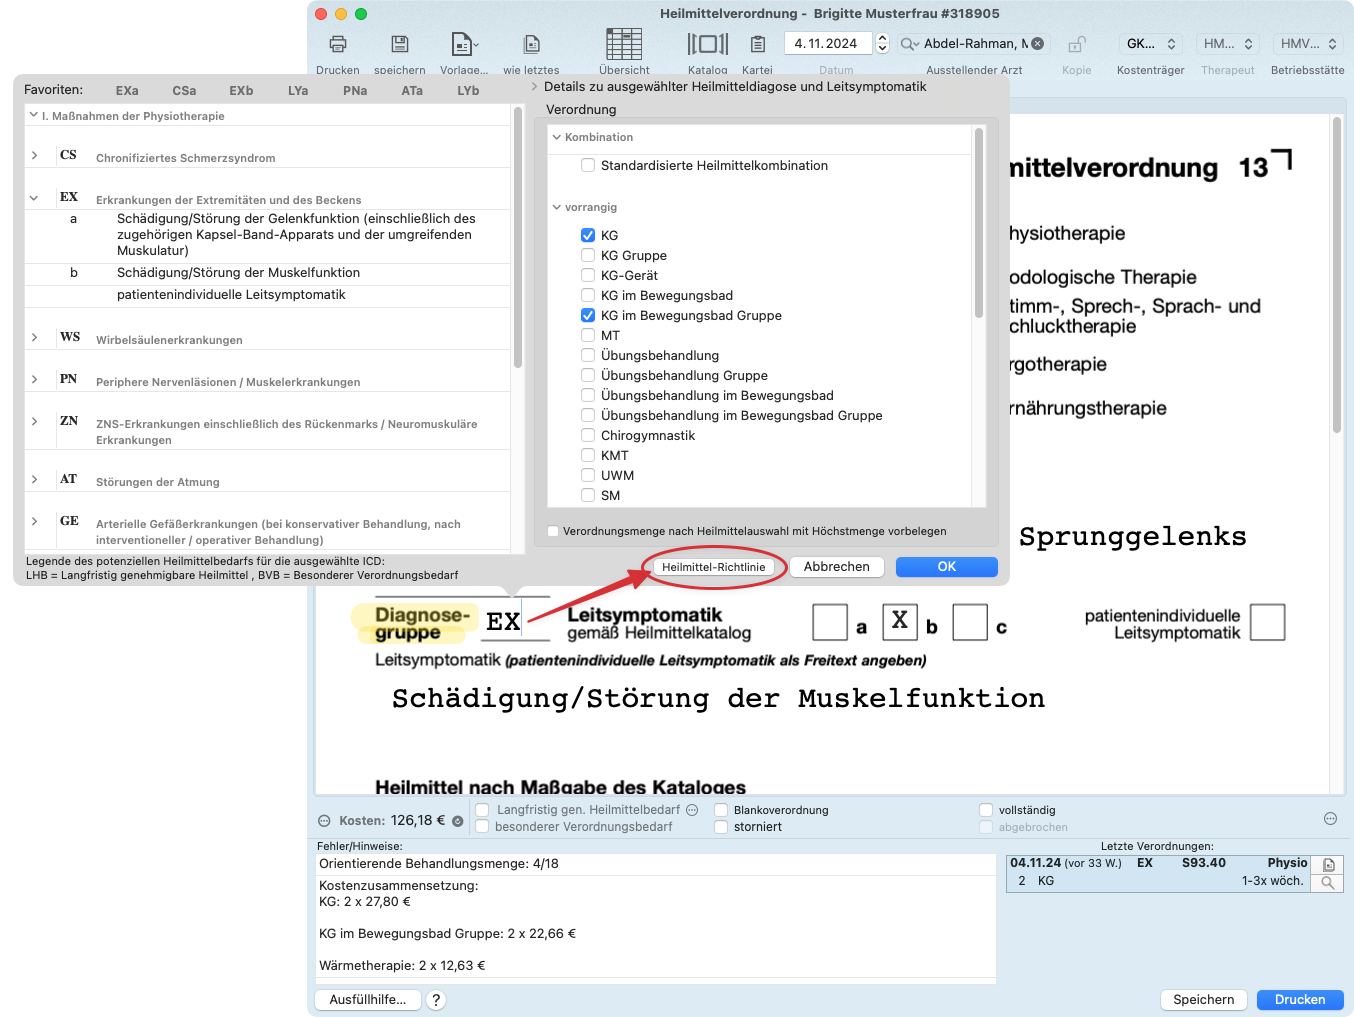Select the LYa favorite
The height and width of the screenshot is (1017, 1354).
click(298, 90)
